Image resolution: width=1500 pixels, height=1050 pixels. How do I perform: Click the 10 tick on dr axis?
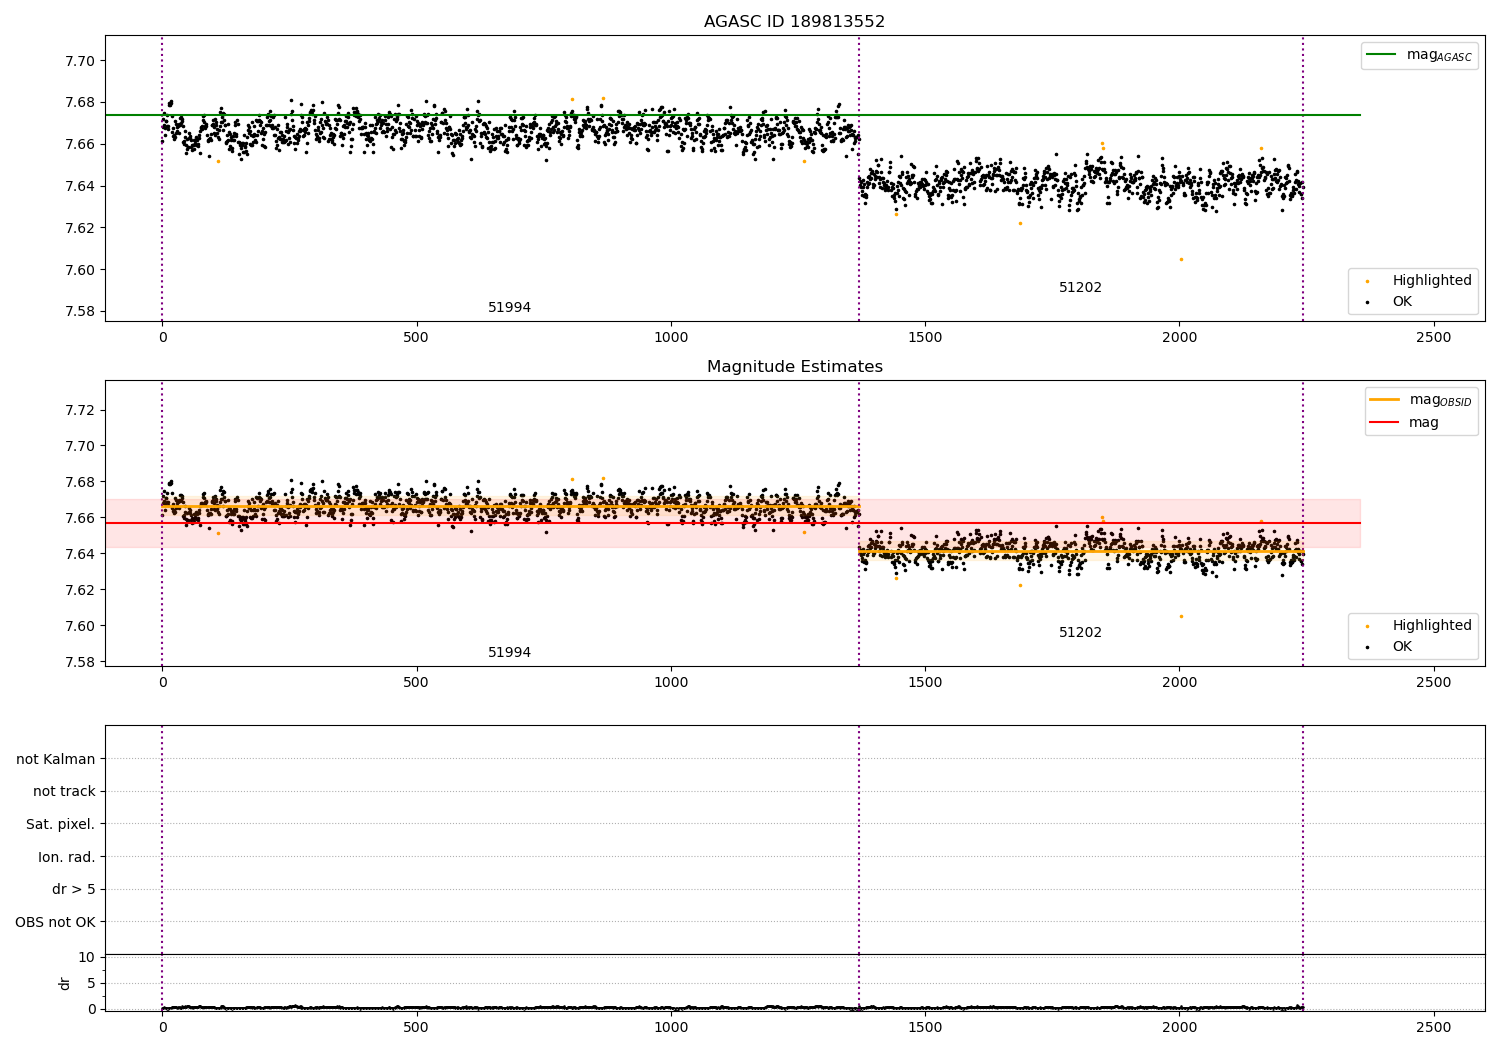(87, 958)
